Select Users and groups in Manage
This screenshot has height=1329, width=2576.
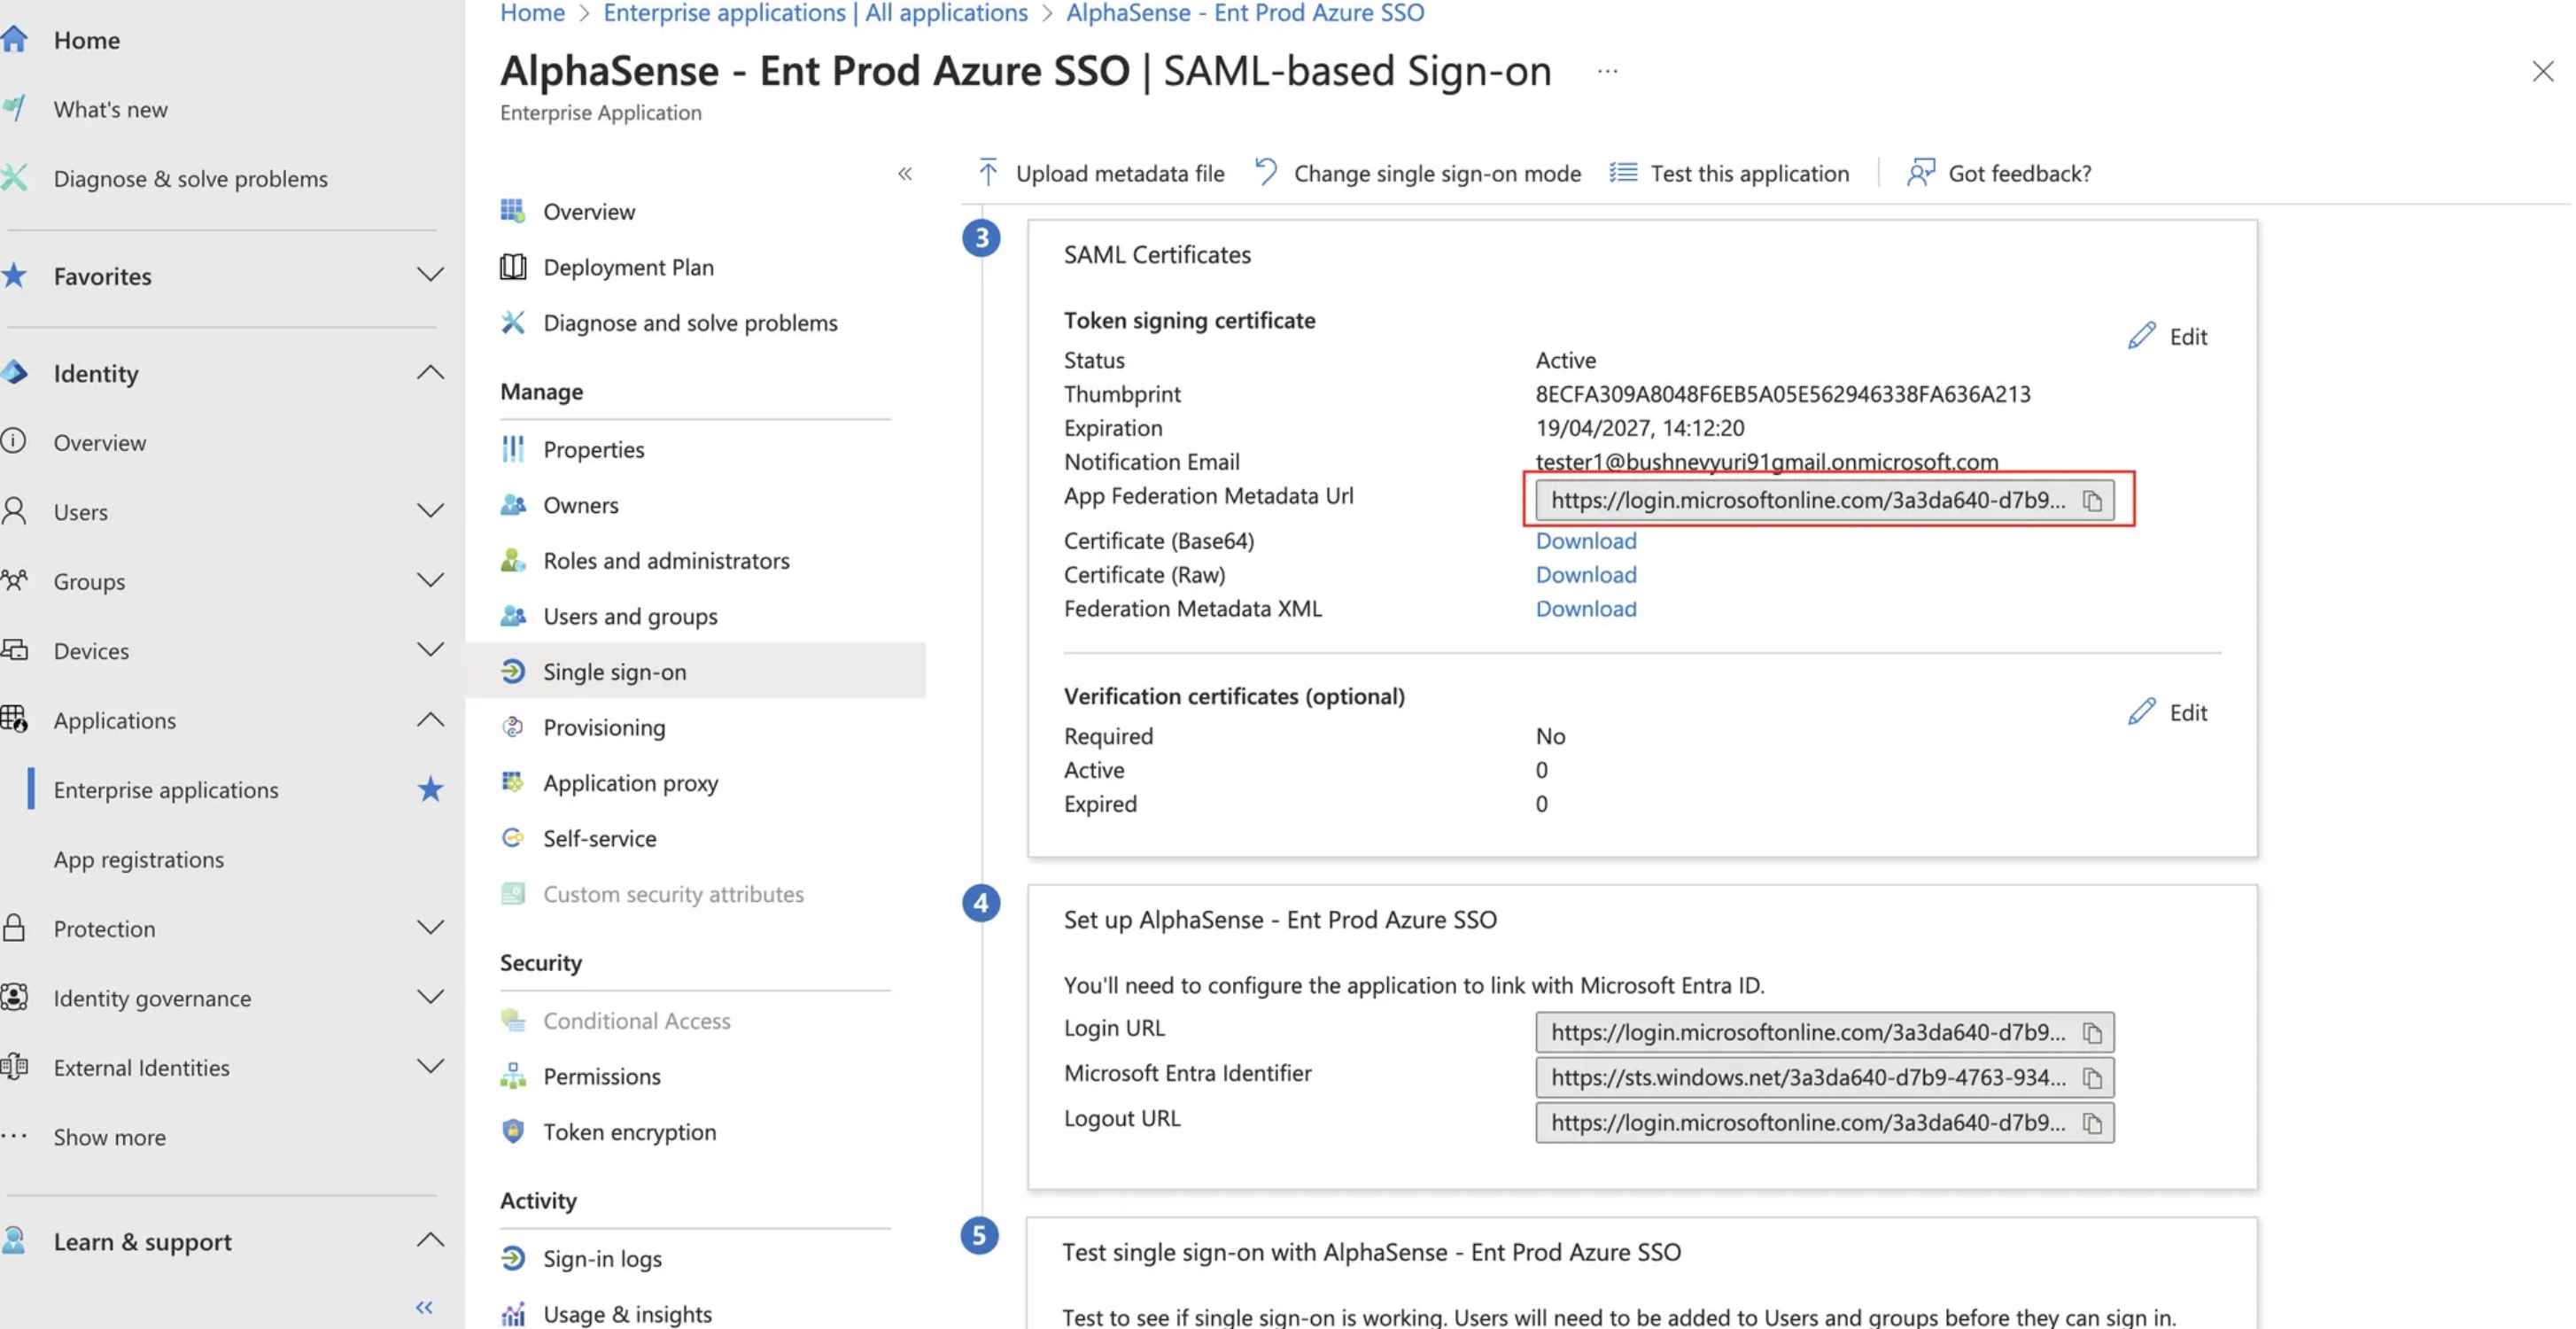(630, 616)
